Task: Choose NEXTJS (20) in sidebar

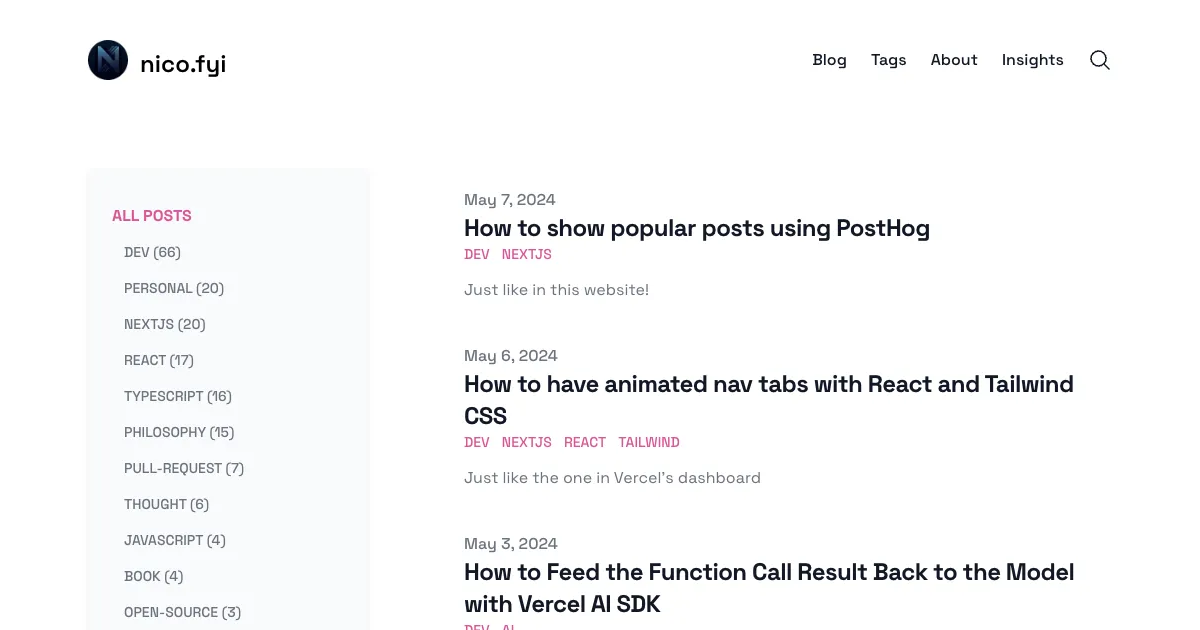Action: click(165, 324)
